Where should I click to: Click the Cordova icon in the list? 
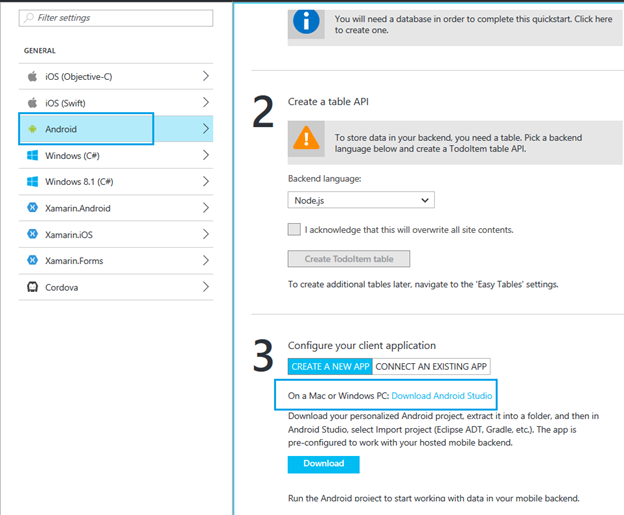click(x=32, y=287)
